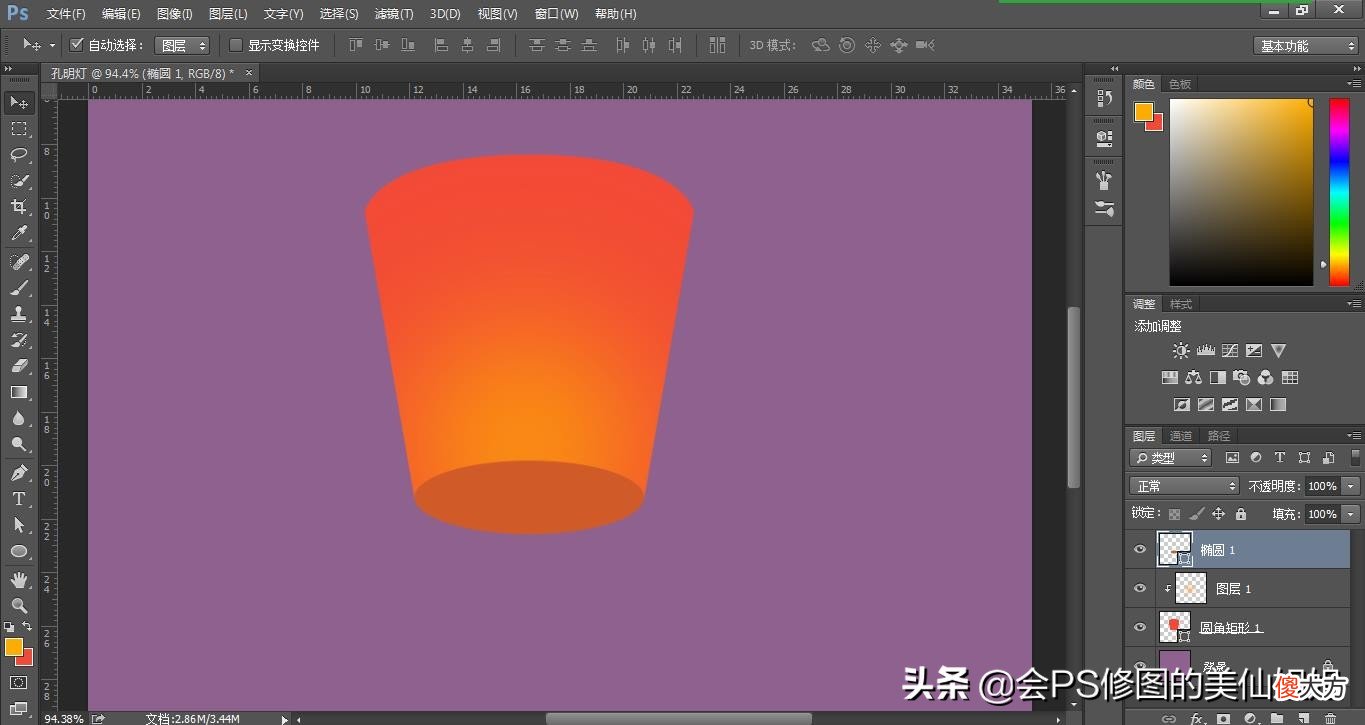Toggle lock image pixels
The width and height of the screenshot is (1365, 725).
(x=1197, y=514)
